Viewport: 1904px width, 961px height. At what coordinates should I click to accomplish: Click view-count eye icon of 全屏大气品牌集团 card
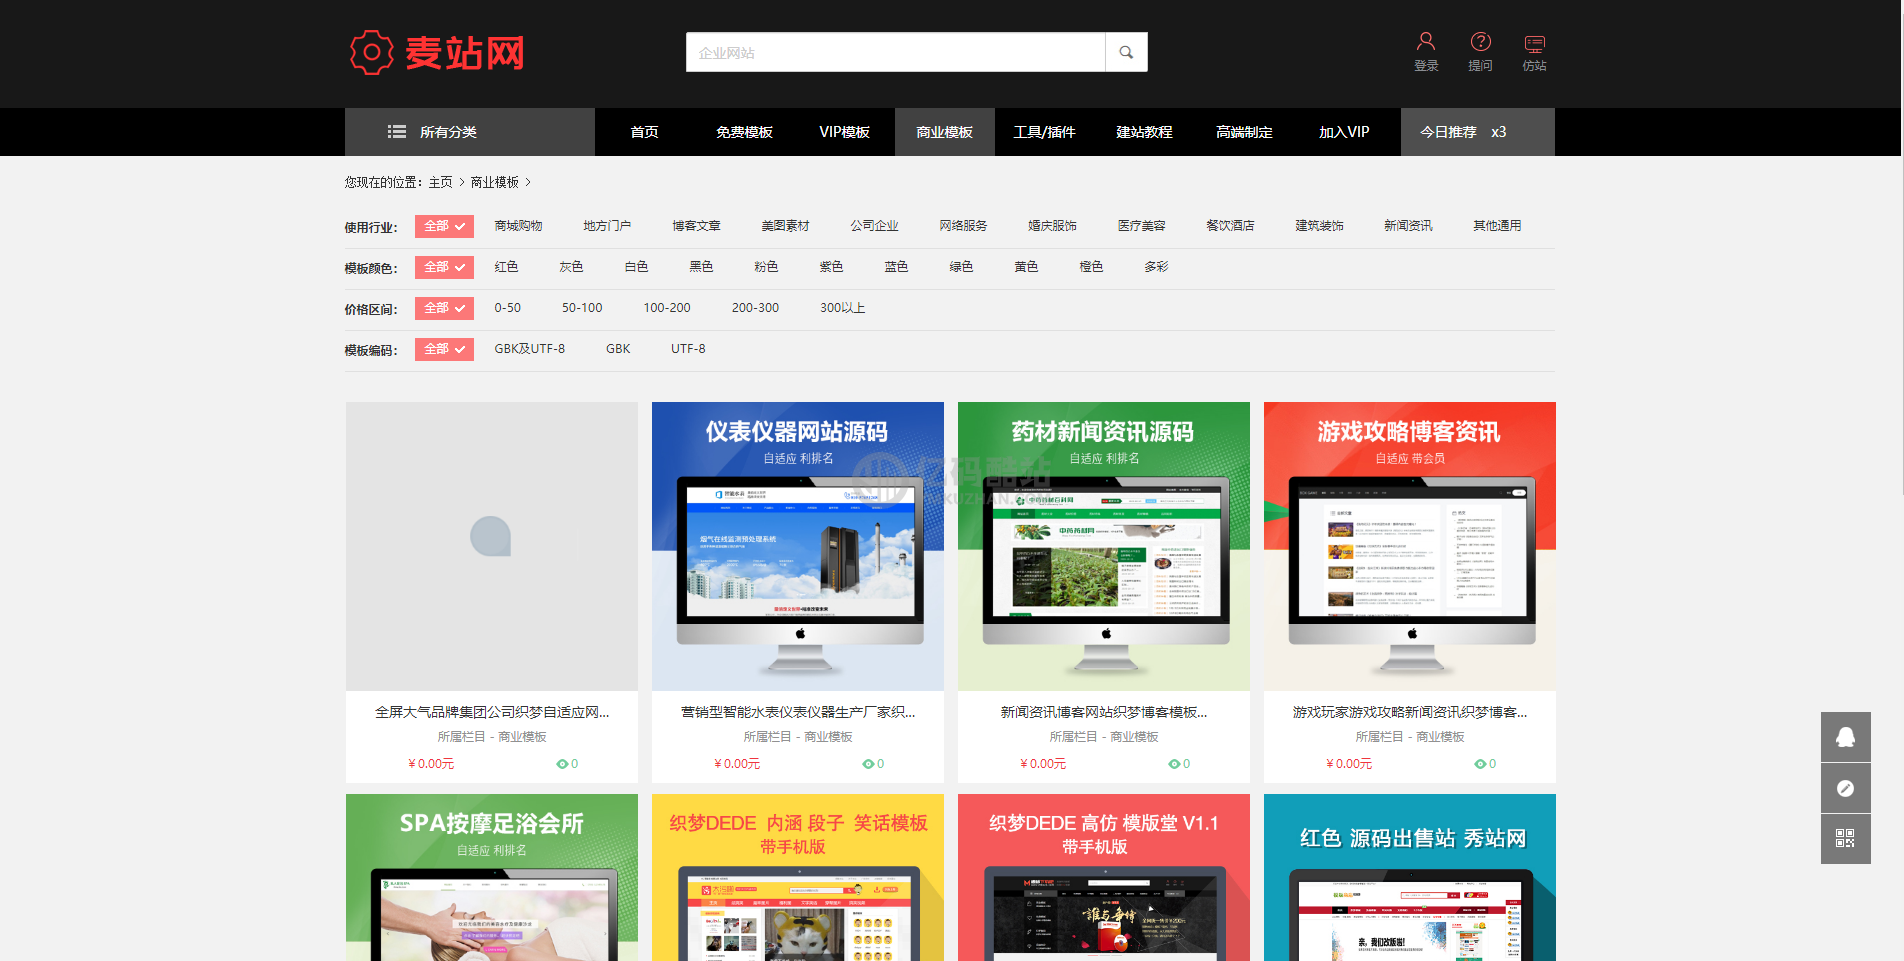[x=562, y=764]
